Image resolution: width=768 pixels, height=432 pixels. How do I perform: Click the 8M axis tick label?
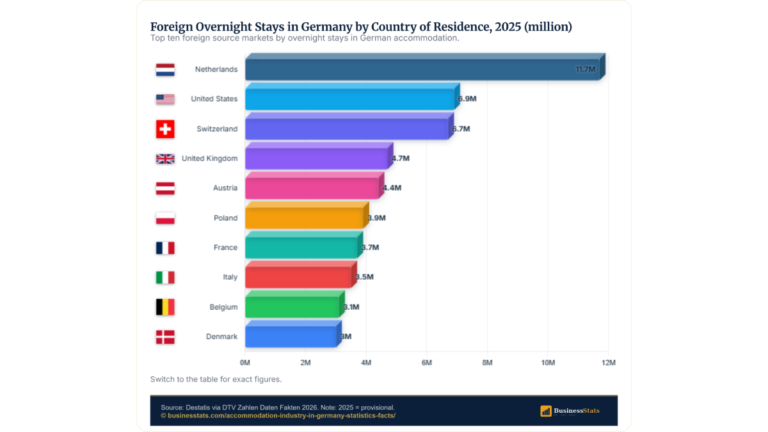(487, 363)
